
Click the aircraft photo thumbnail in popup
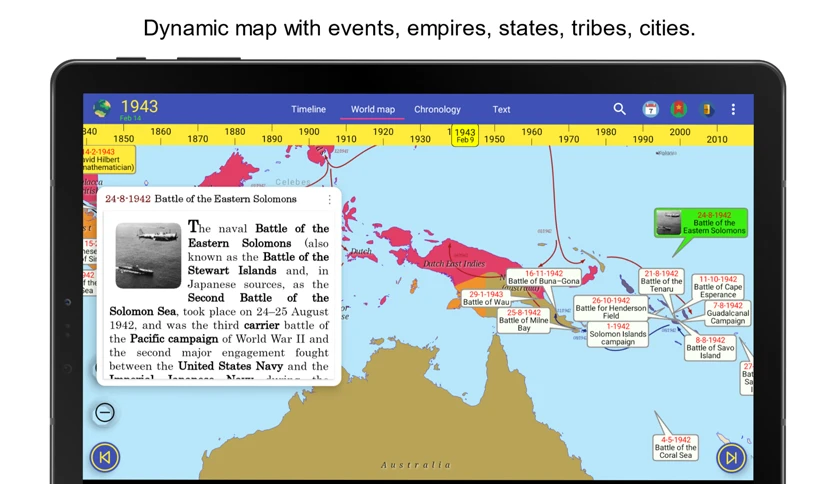coord(148,255)
